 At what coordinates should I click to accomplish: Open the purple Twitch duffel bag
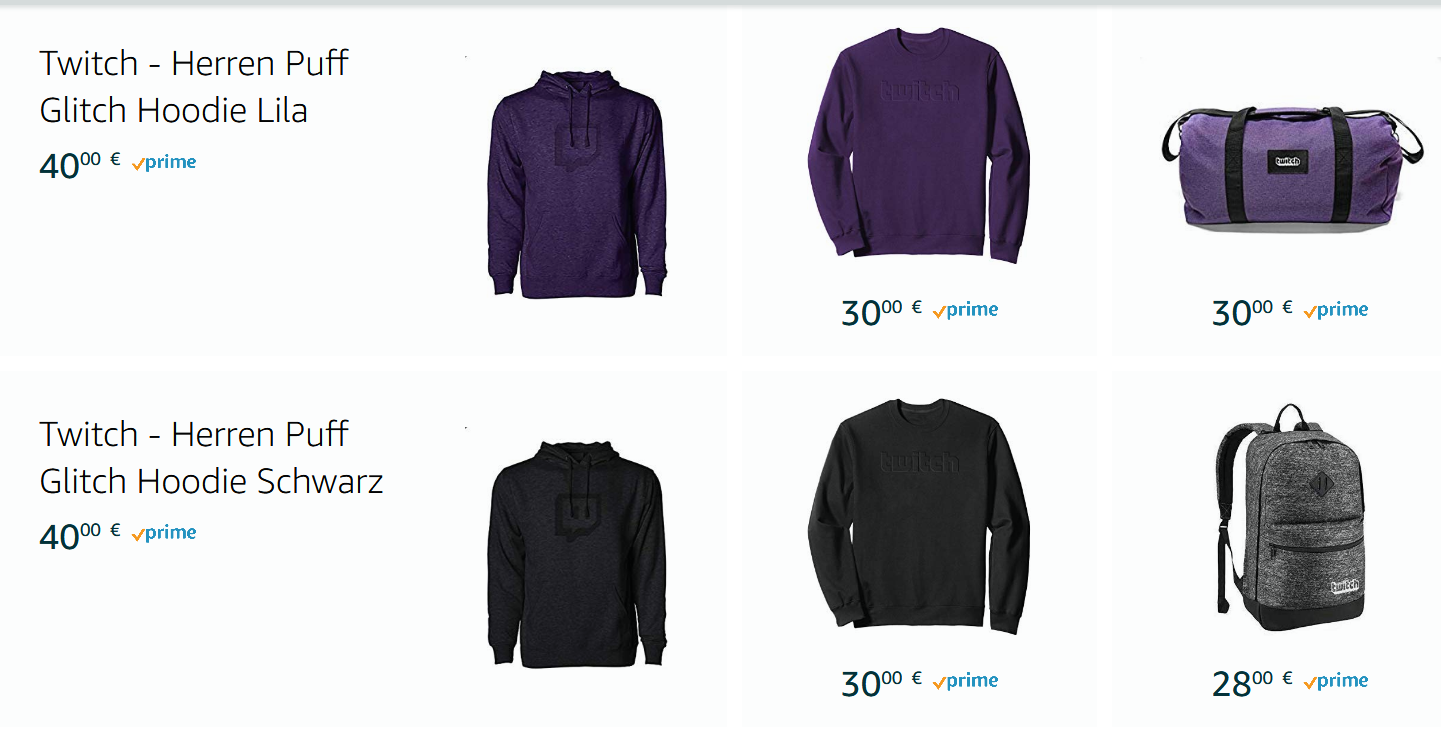(1292, 167)
